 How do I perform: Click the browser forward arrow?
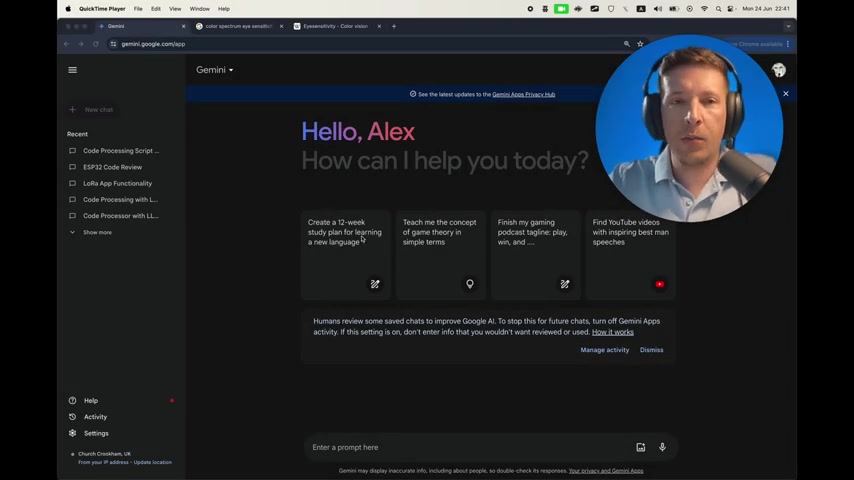81,44
